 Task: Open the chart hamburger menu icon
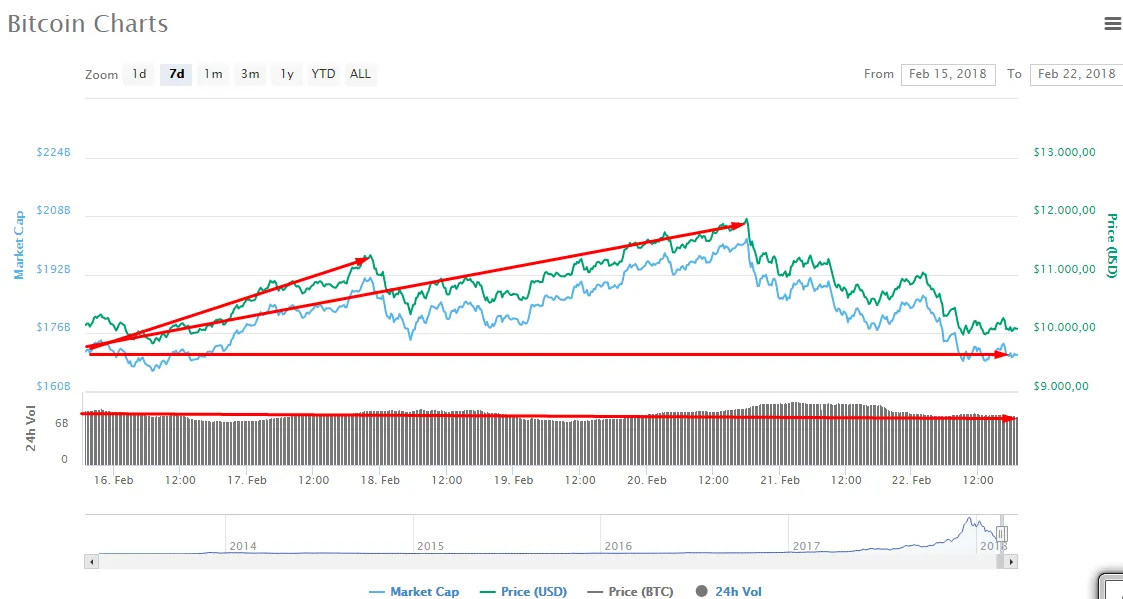[1114, 24]
